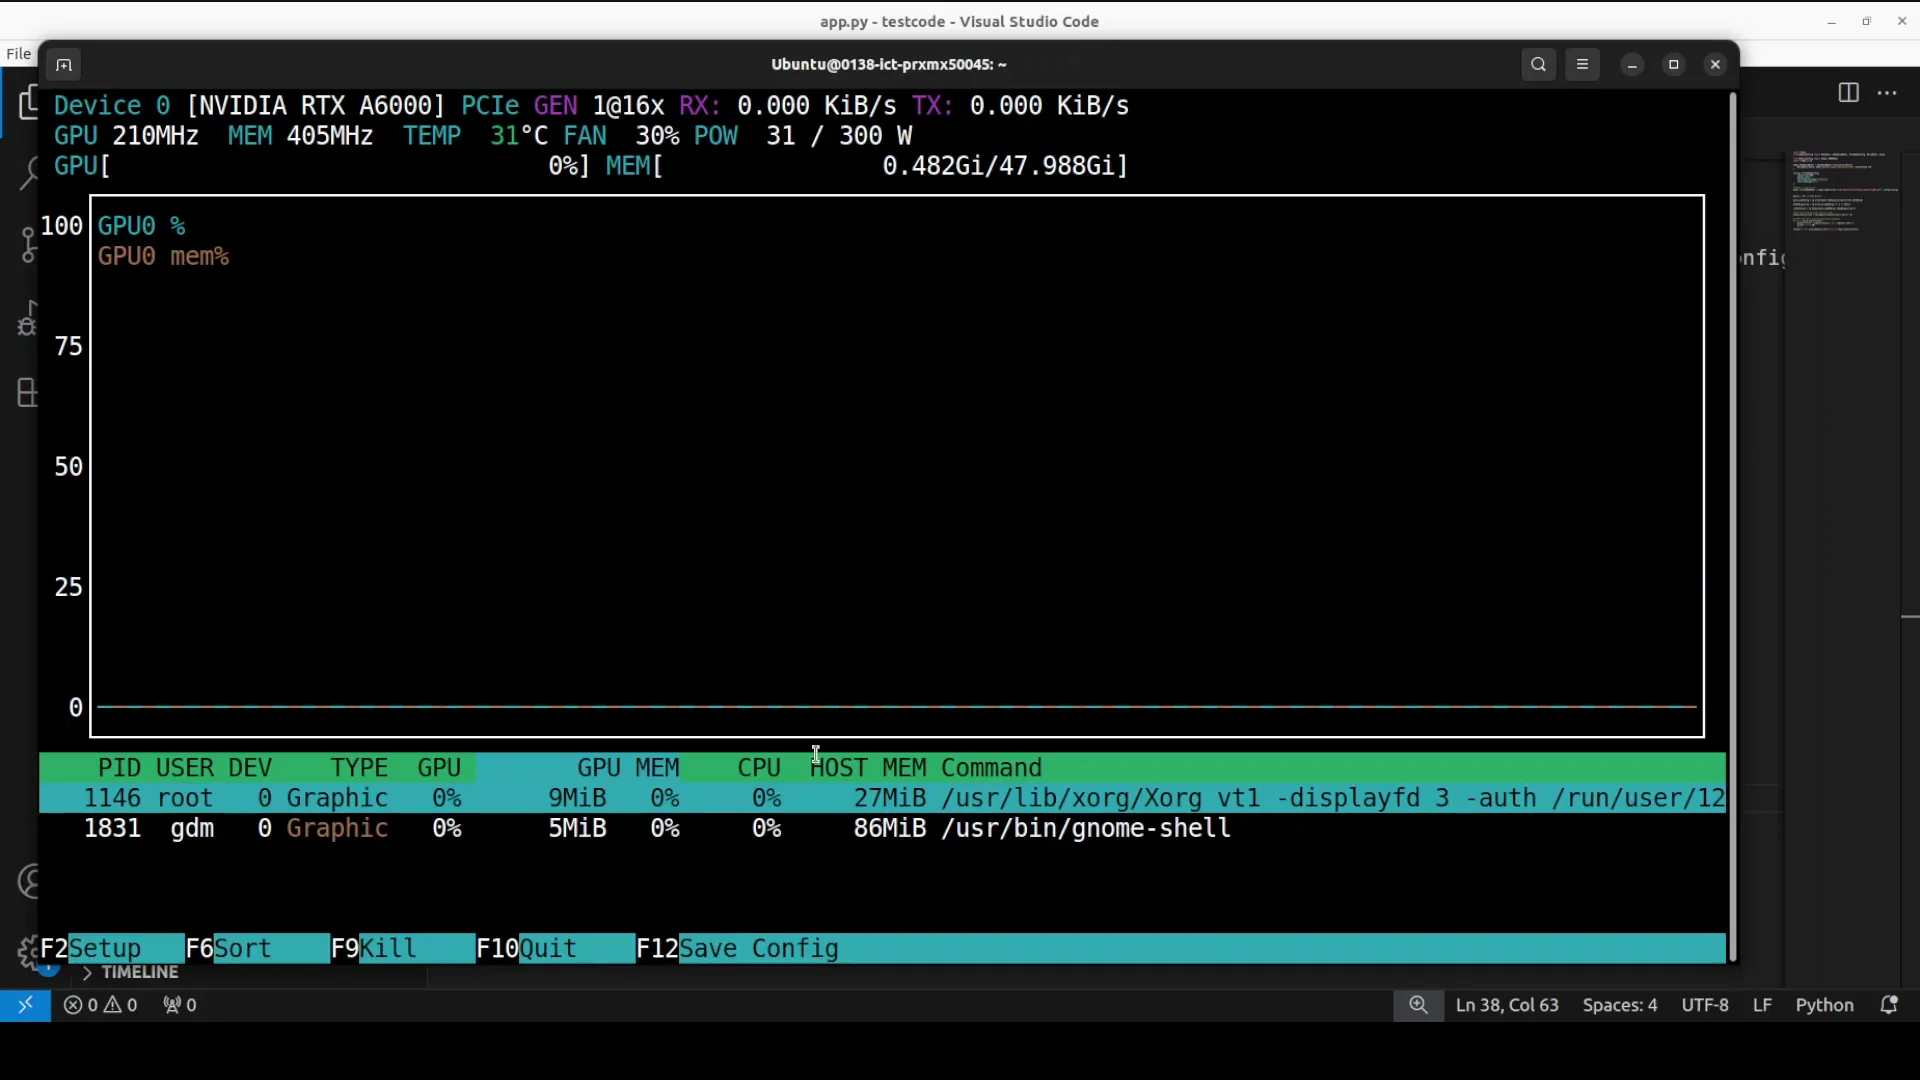Click errors and warnings count indicator
The height and width of the screenshot is (1080, 1920).
coord(100,1005)
